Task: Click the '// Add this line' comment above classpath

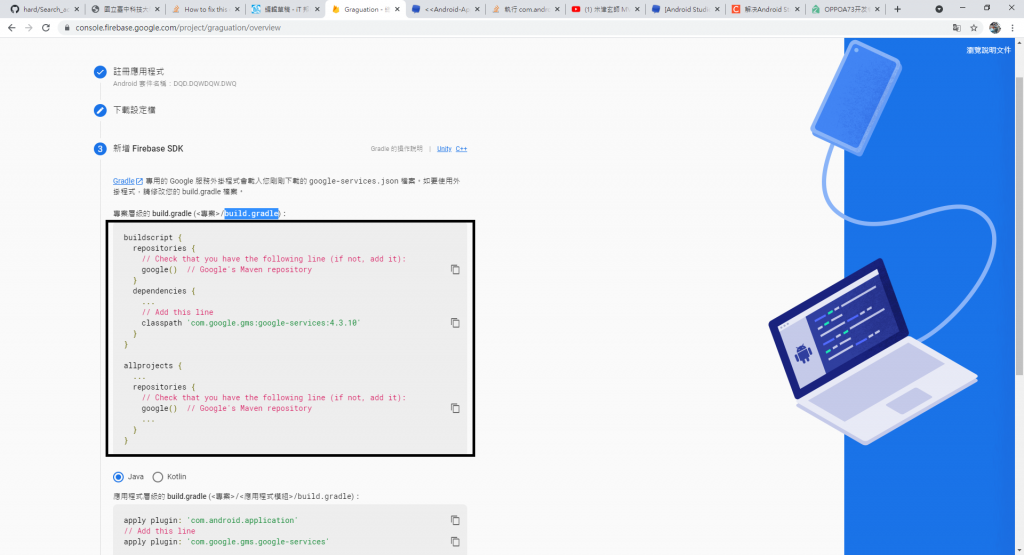Action: point(177,312)
